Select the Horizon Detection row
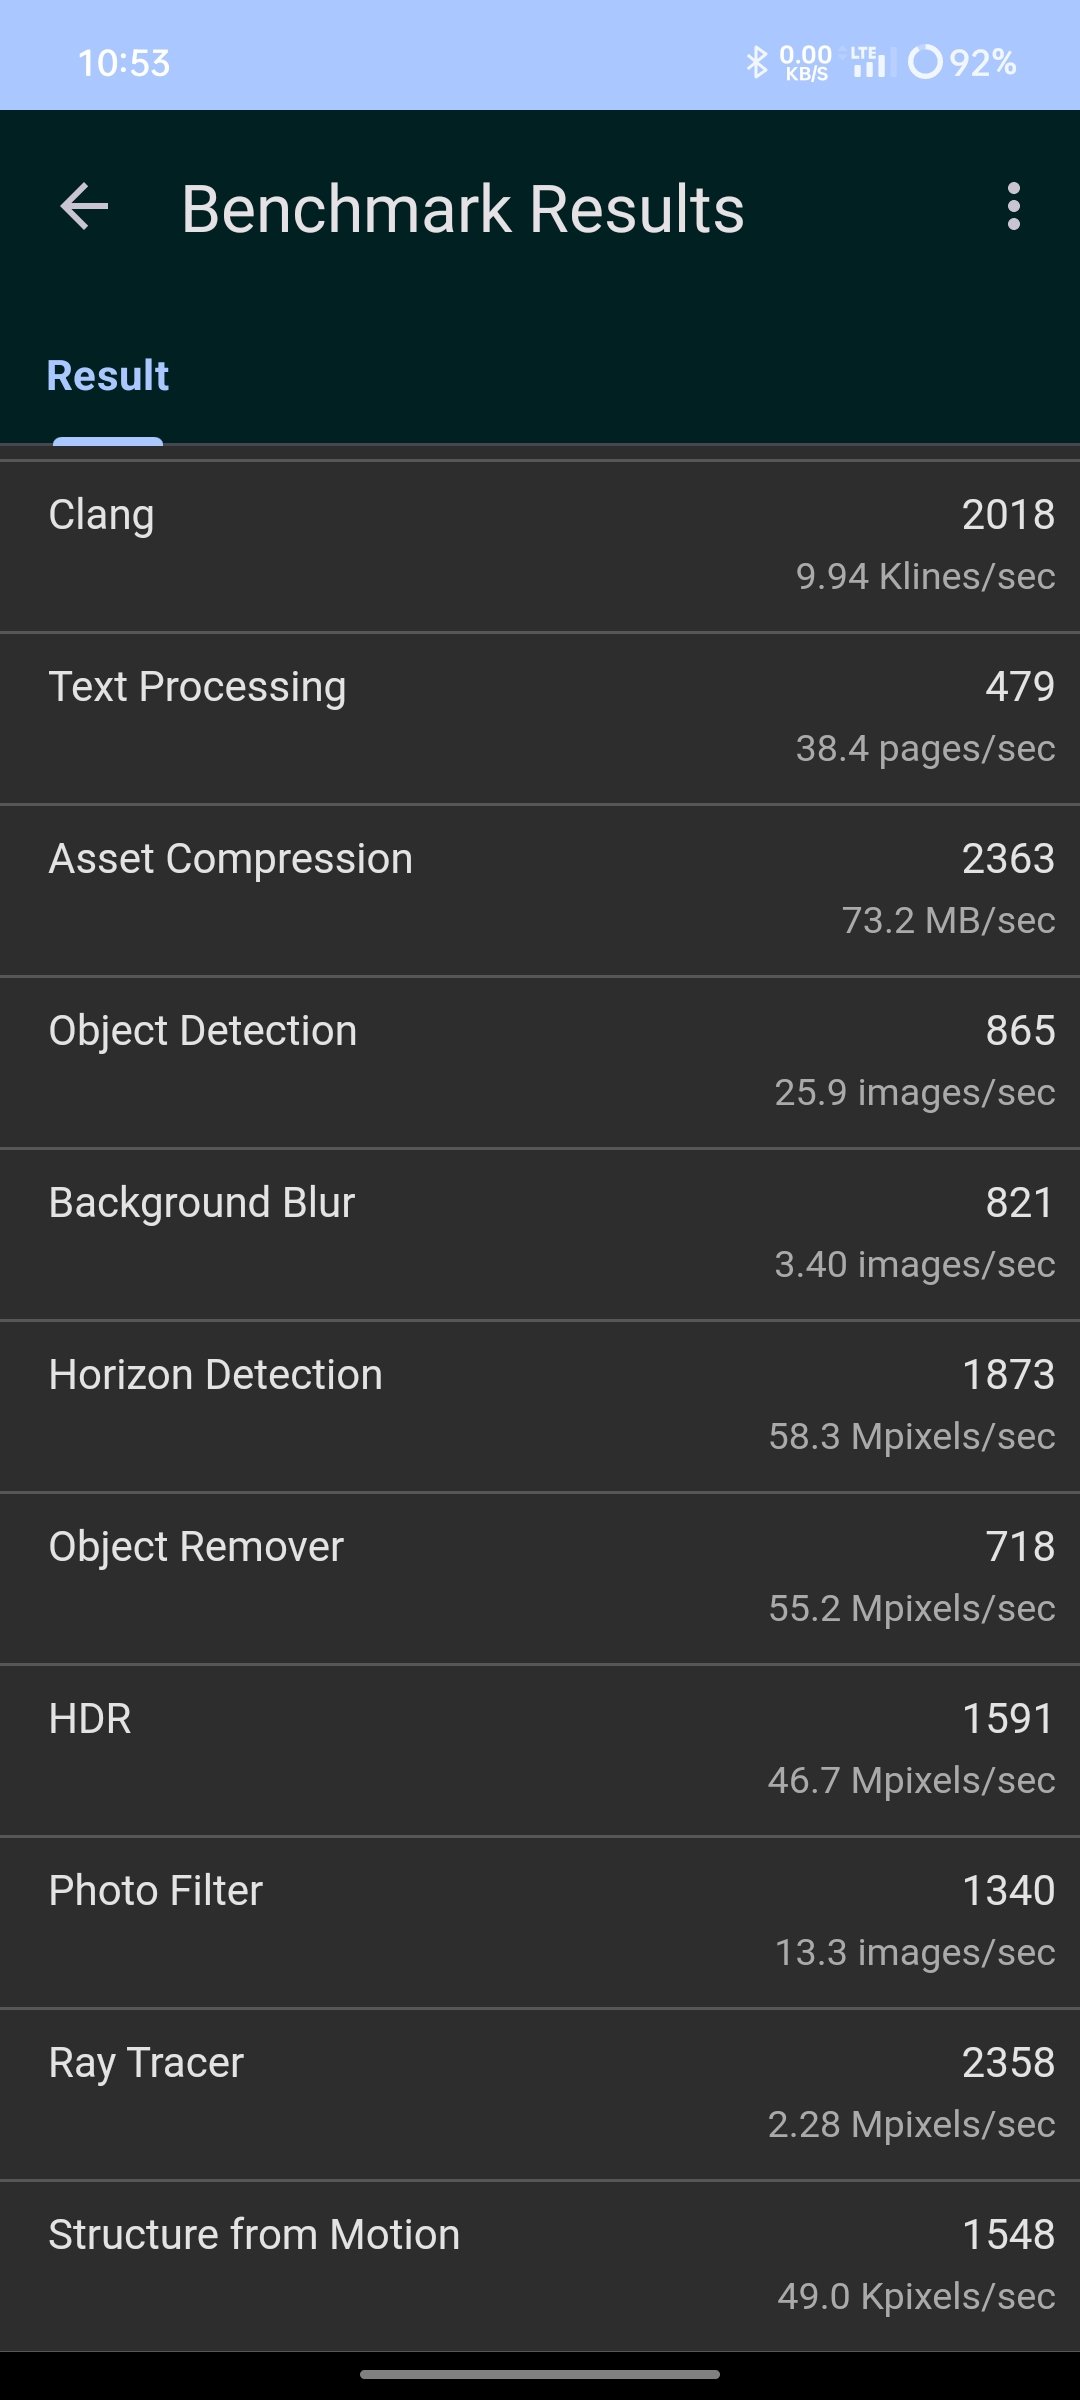The height and width of the screenshot is (2400, 1080). point(540,1406)
